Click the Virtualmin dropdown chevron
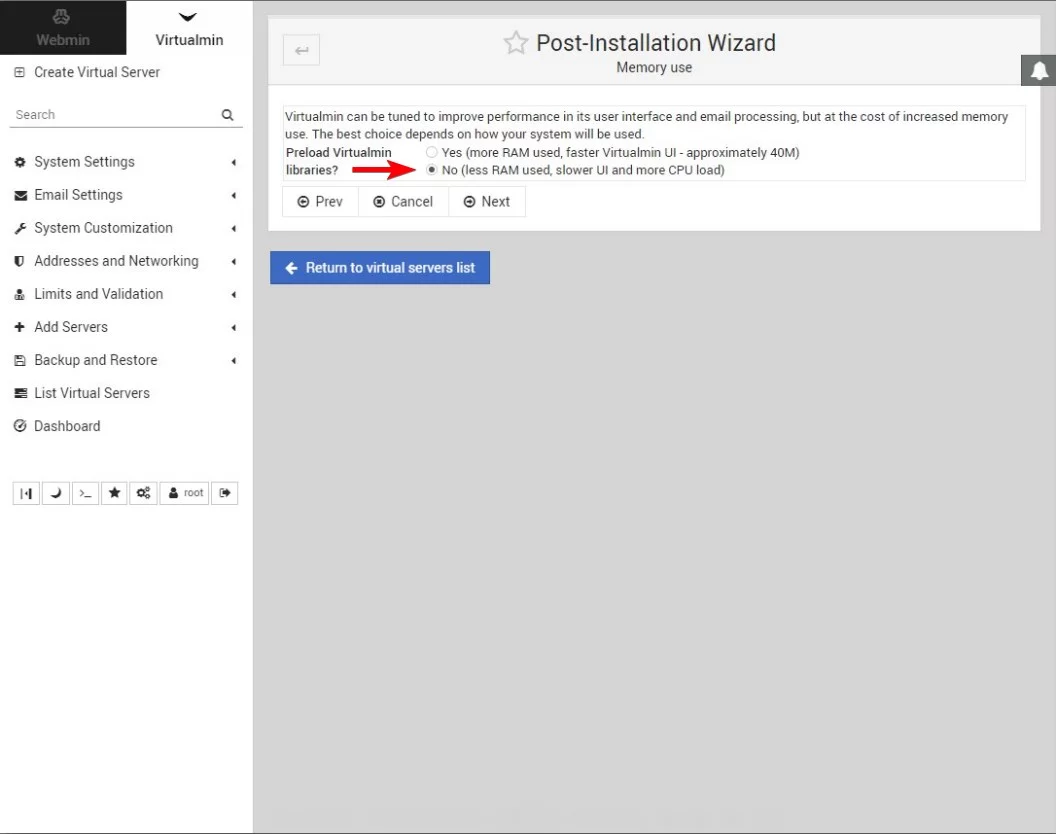 [188, 17]
